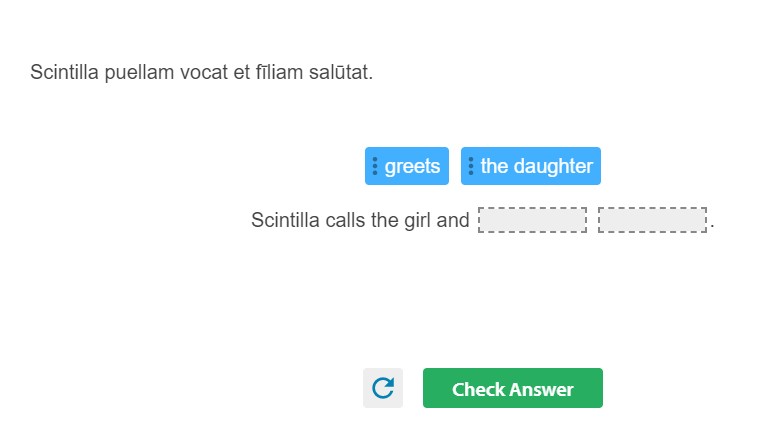Click drag handle dots on "greets" tile
Image resolution: width=760 pixels, height=443 pixels.
(x=375, y=166)
